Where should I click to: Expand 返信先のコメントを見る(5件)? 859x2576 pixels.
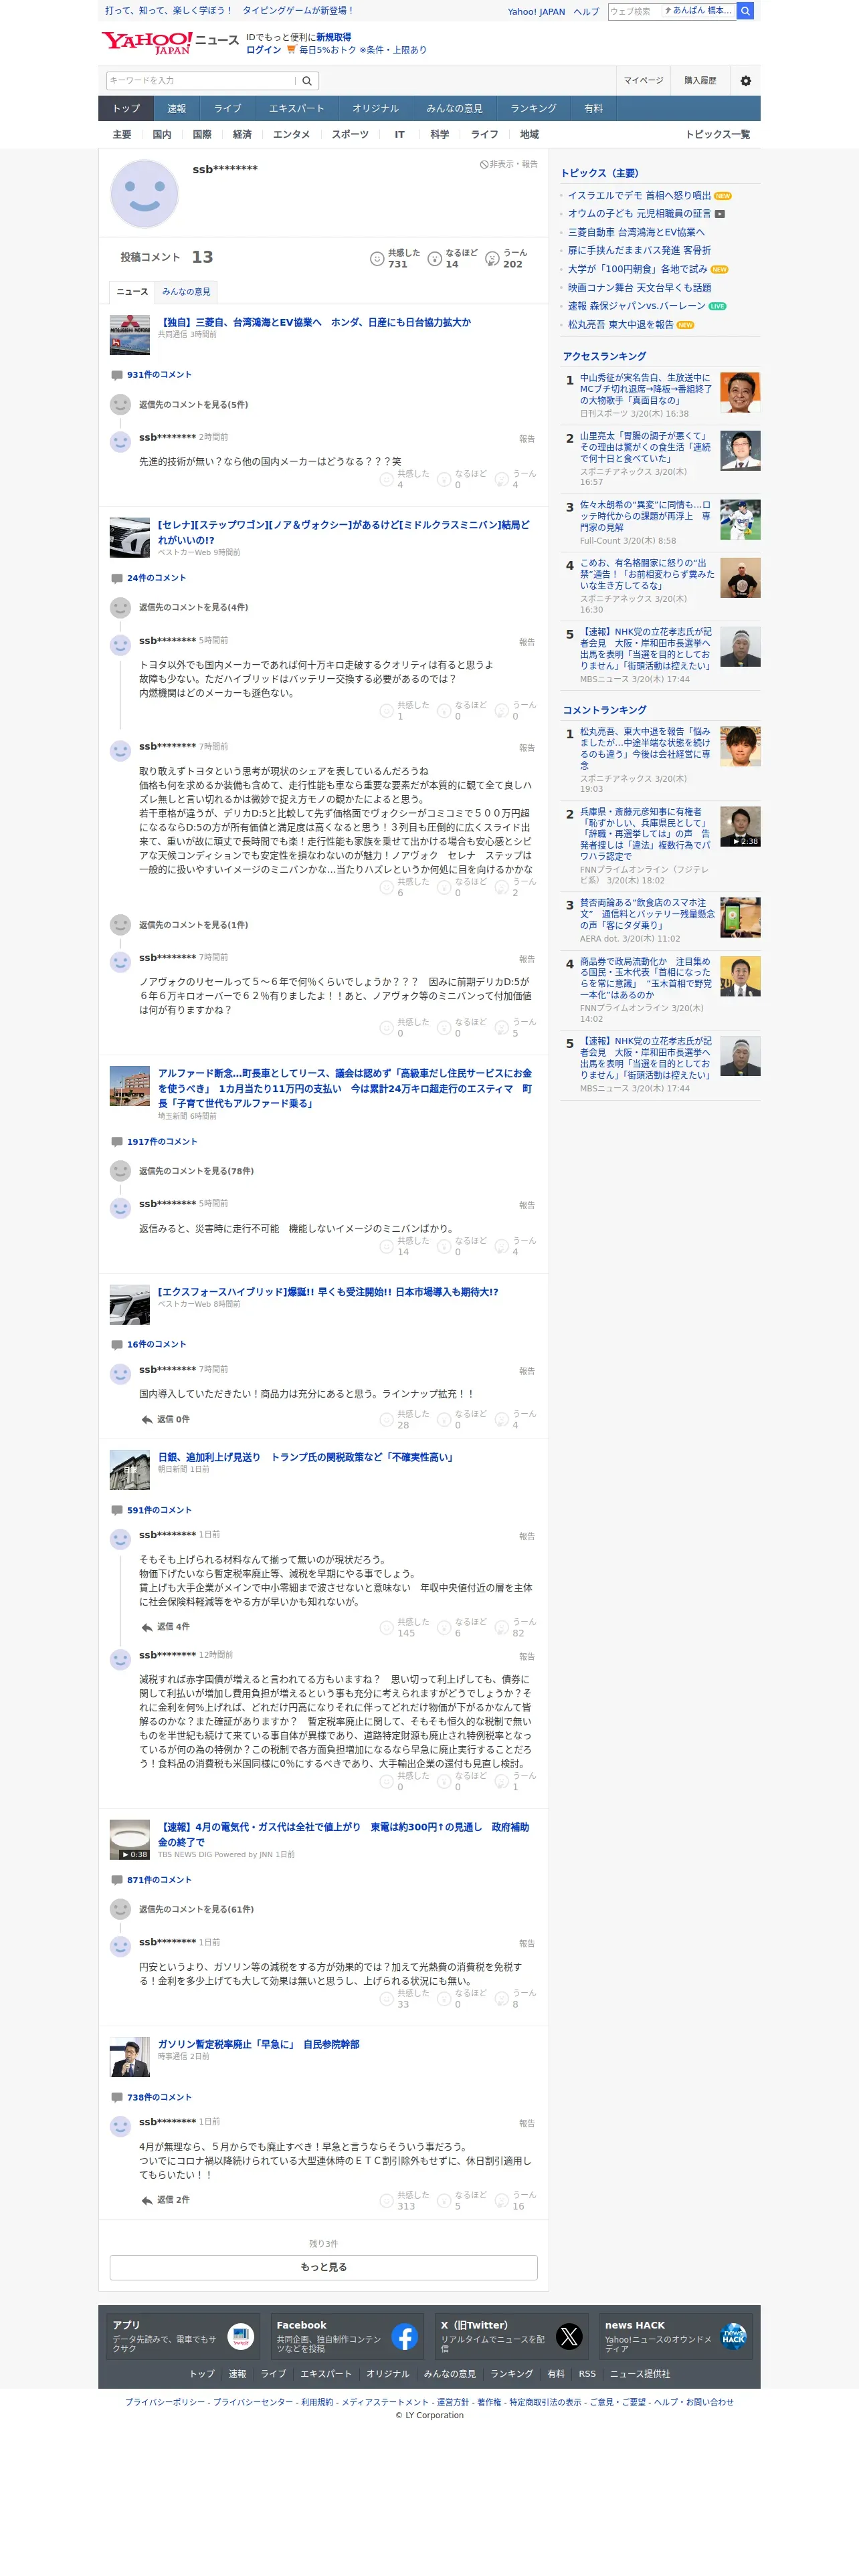(x=193, y=405)
